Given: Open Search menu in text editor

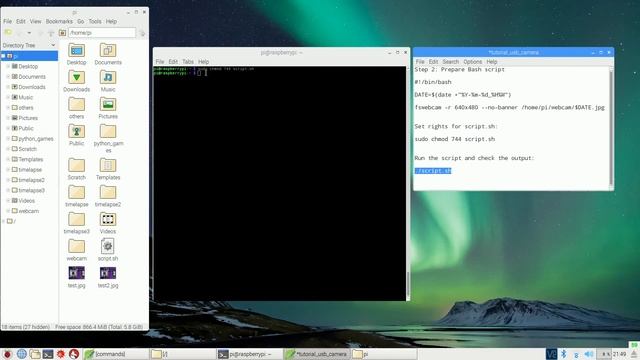Looking at the screenshot, I should pos(451,62).
